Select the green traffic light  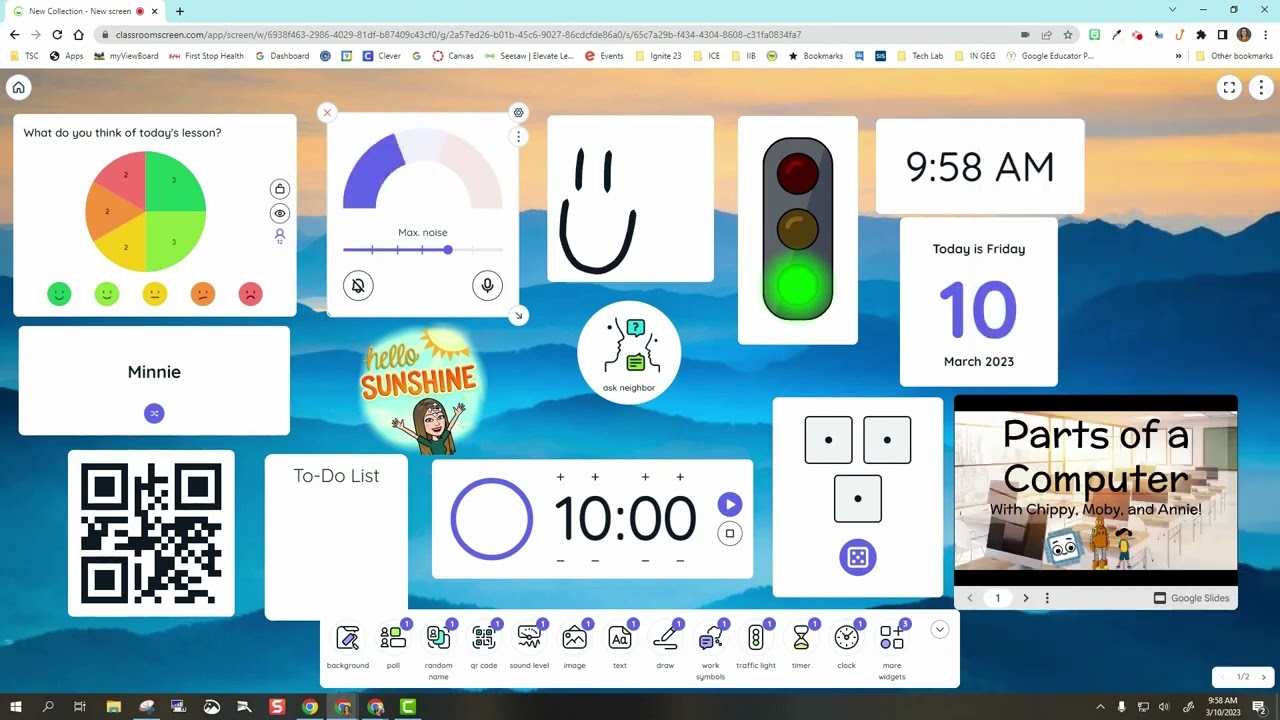pos(797,286)
